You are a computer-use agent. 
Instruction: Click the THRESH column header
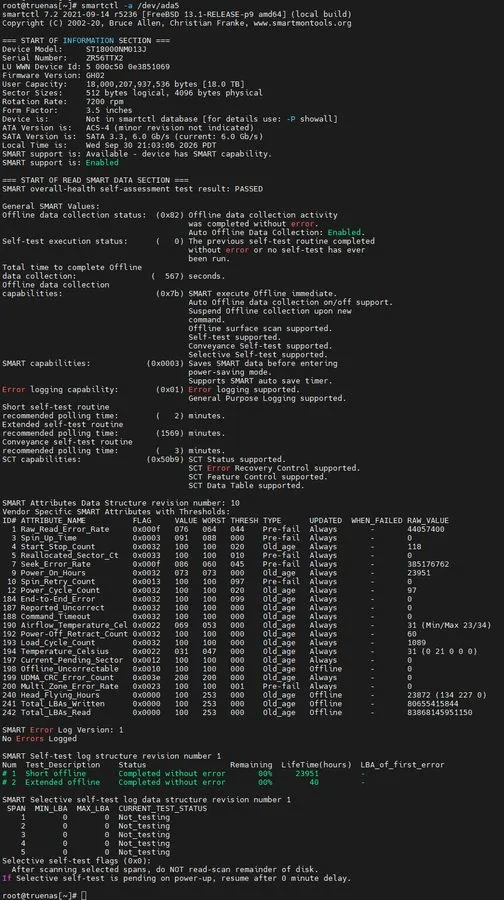click(x=245, y=521)
